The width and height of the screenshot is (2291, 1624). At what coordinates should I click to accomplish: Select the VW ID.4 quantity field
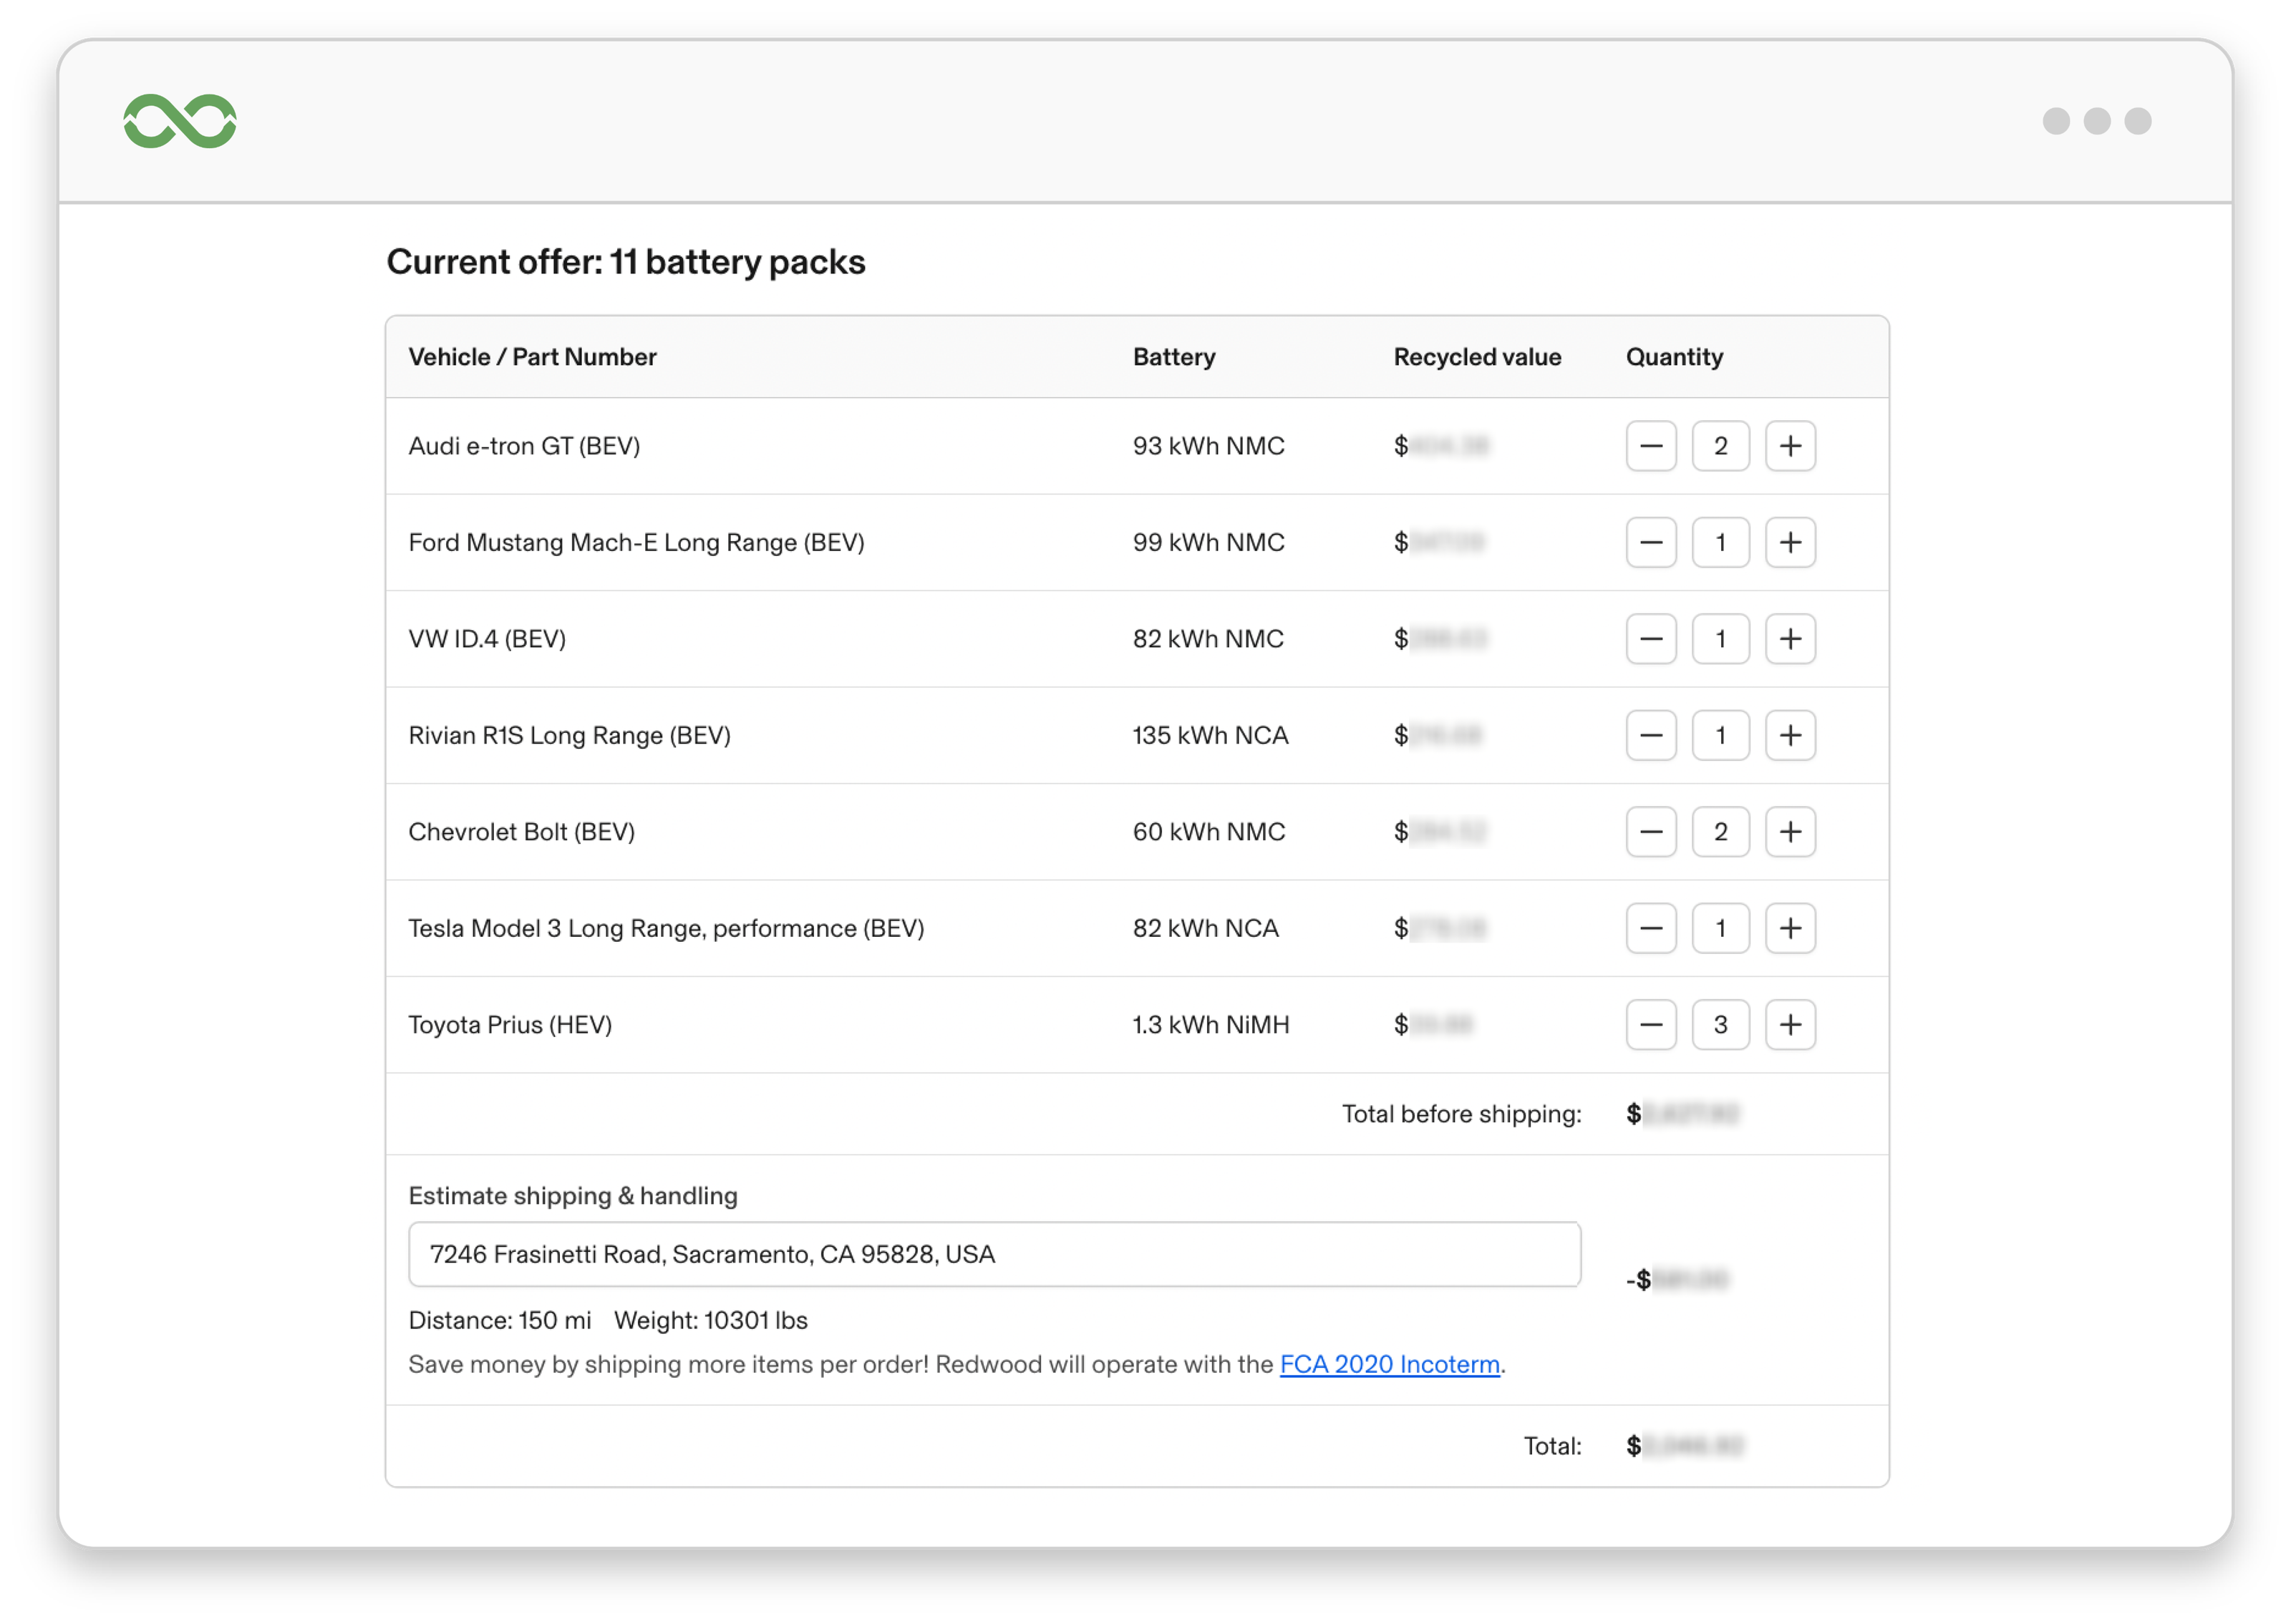(1720, 639)
